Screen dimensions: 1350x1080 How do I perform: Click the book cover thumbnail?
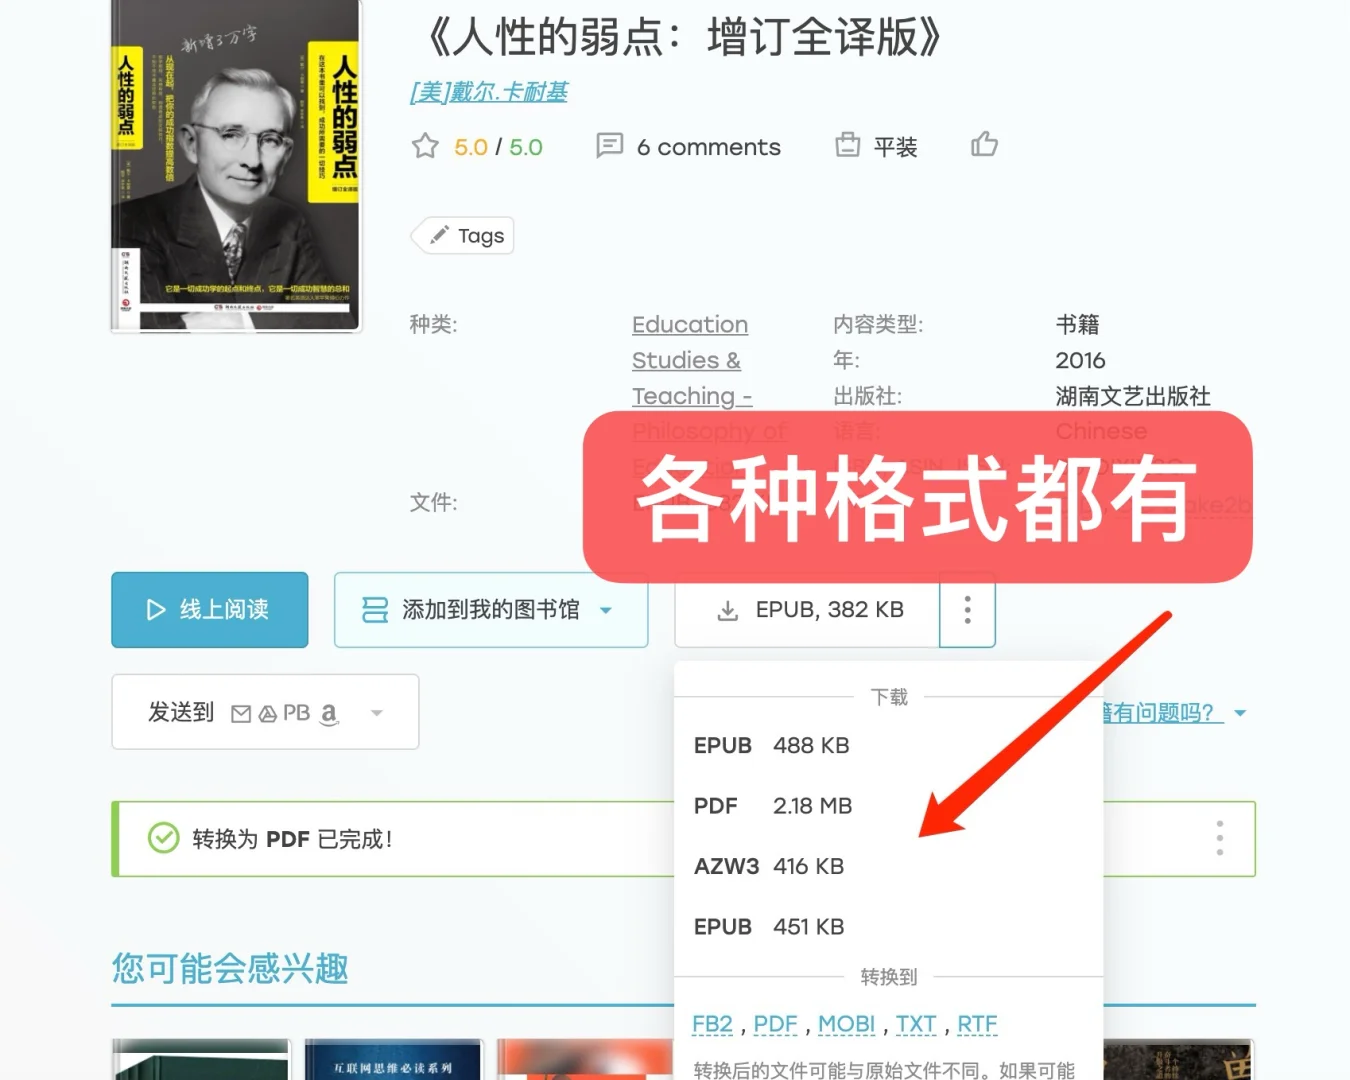pyautogui.click(x=236, y=165)
